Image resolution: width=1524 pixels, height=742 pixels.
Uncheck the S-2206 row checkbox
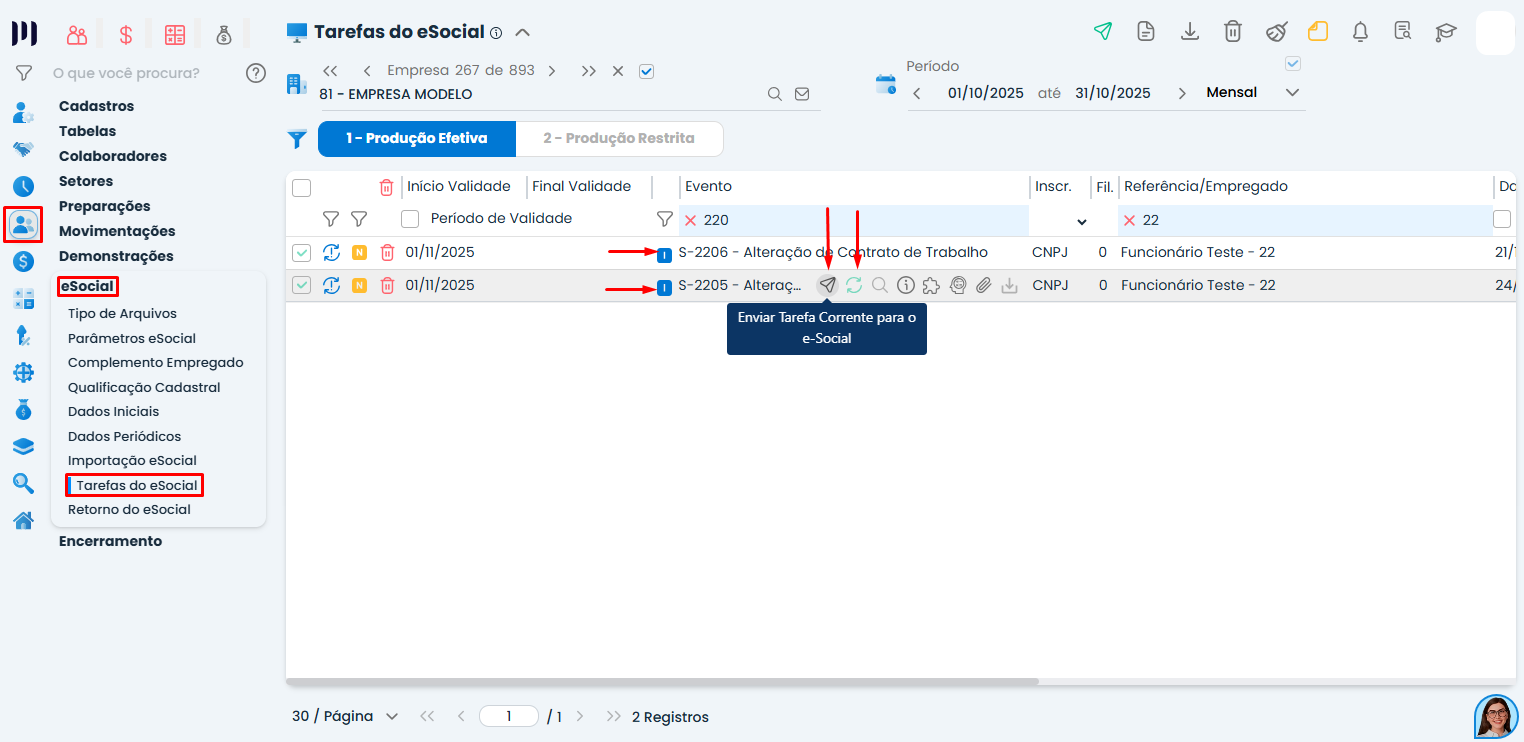click(302, 252)
